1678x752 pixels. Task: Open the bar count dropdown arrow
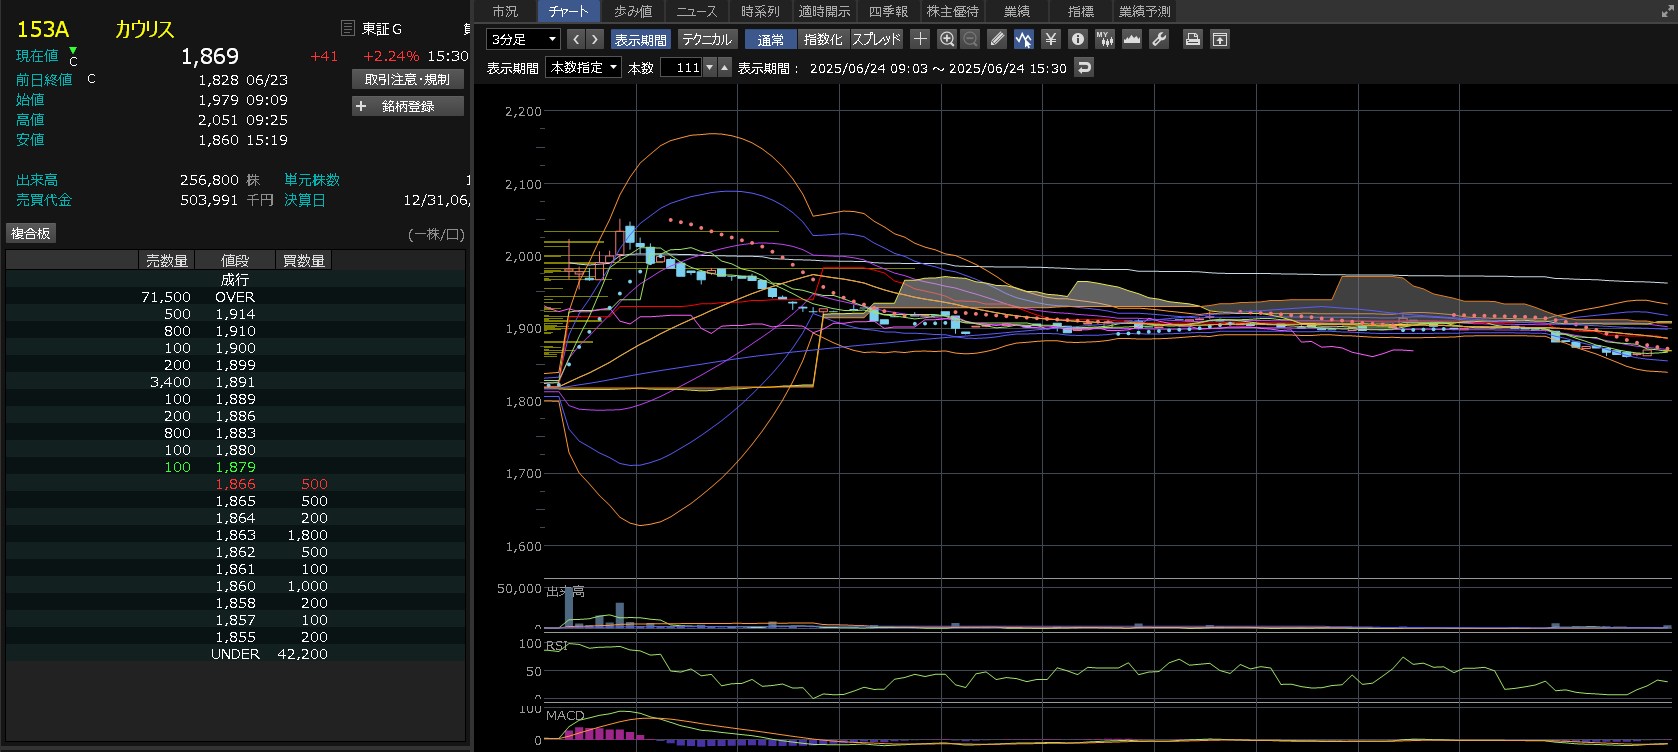710,67
